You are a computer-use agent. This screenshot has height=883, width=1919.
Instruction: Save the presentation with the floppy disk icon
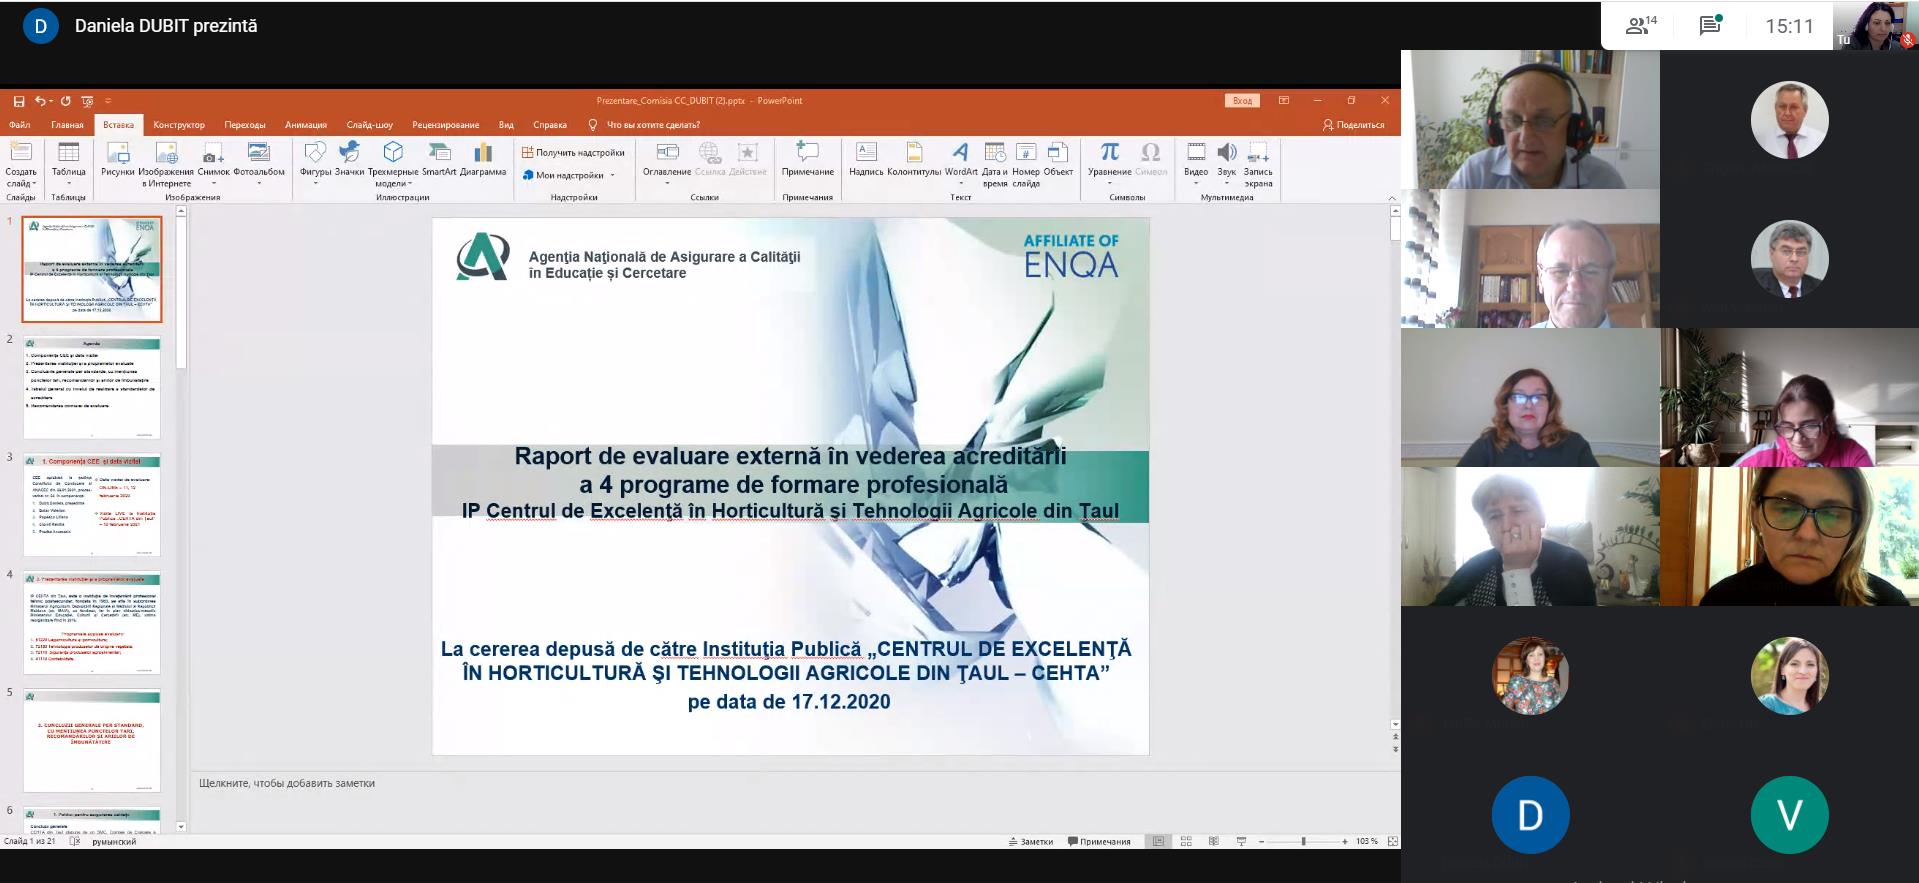click(19, 101)
